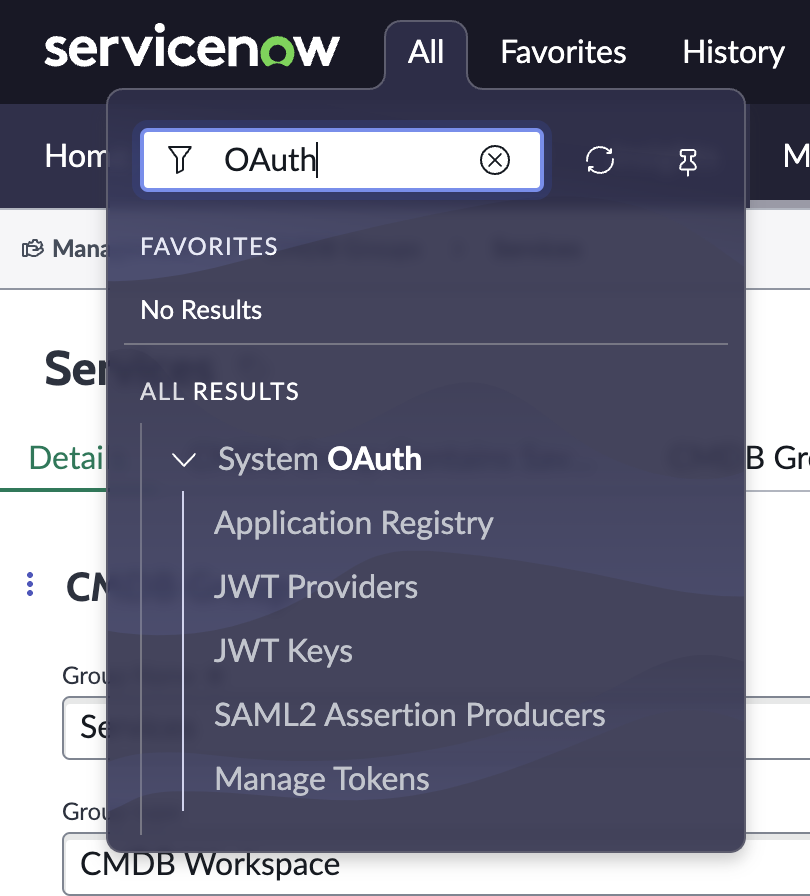Open the Favorites menu
Viewport: 810px width, 896px height.
pos(563,53)
